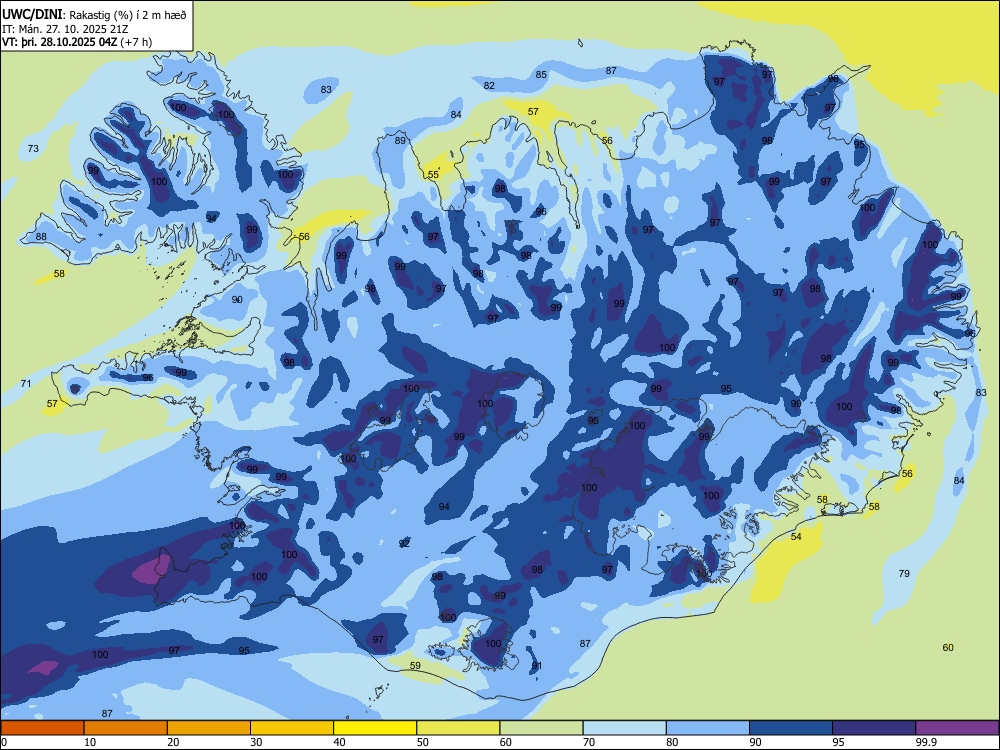Screen dimensions: 1000x750
Task: Click the map value '92'
Action: coord(404,543)
